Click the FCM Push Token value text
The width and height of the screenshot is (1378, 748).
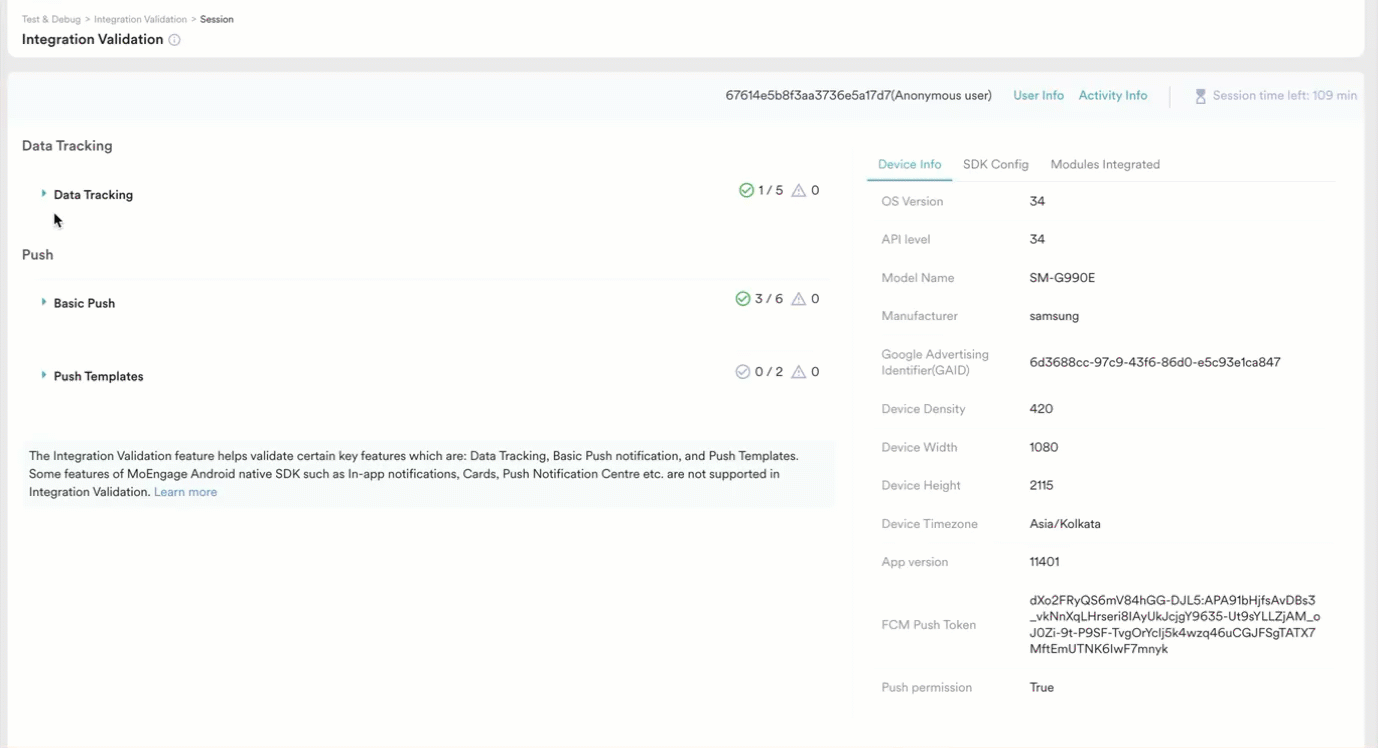coord(1174,625)
